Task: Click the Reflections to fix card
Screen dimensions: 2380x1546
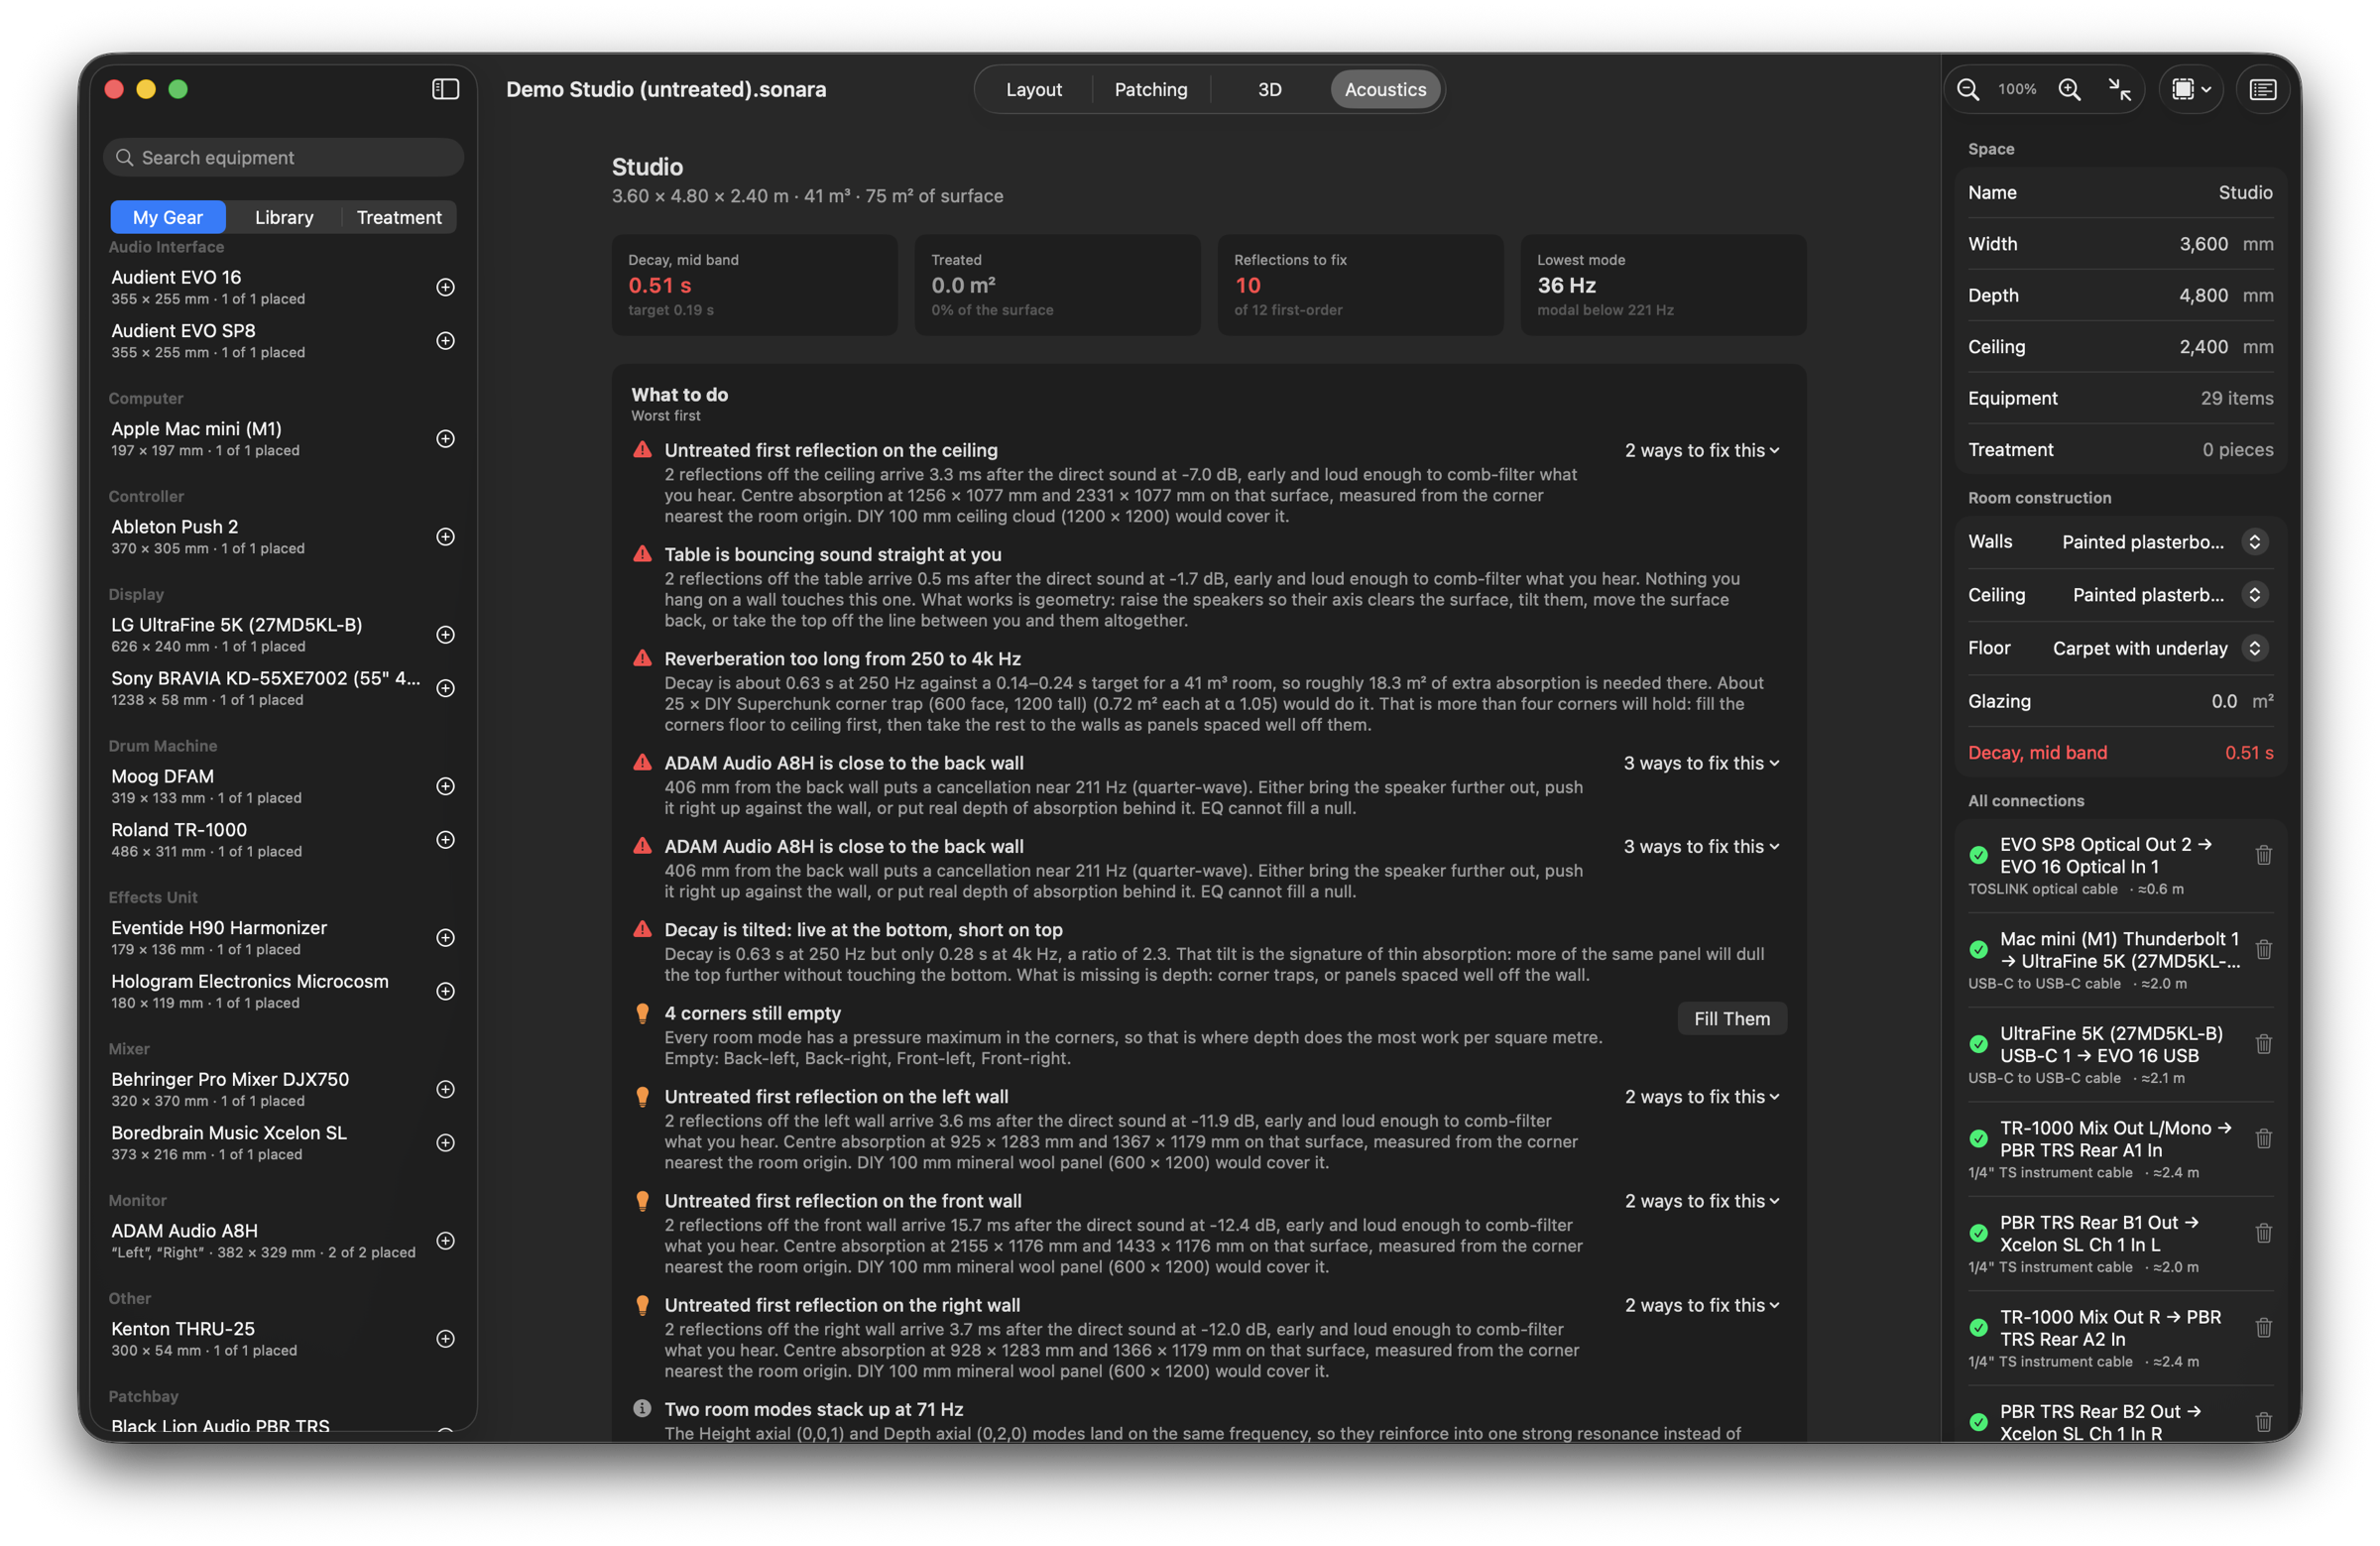Action: [1360, 284]
